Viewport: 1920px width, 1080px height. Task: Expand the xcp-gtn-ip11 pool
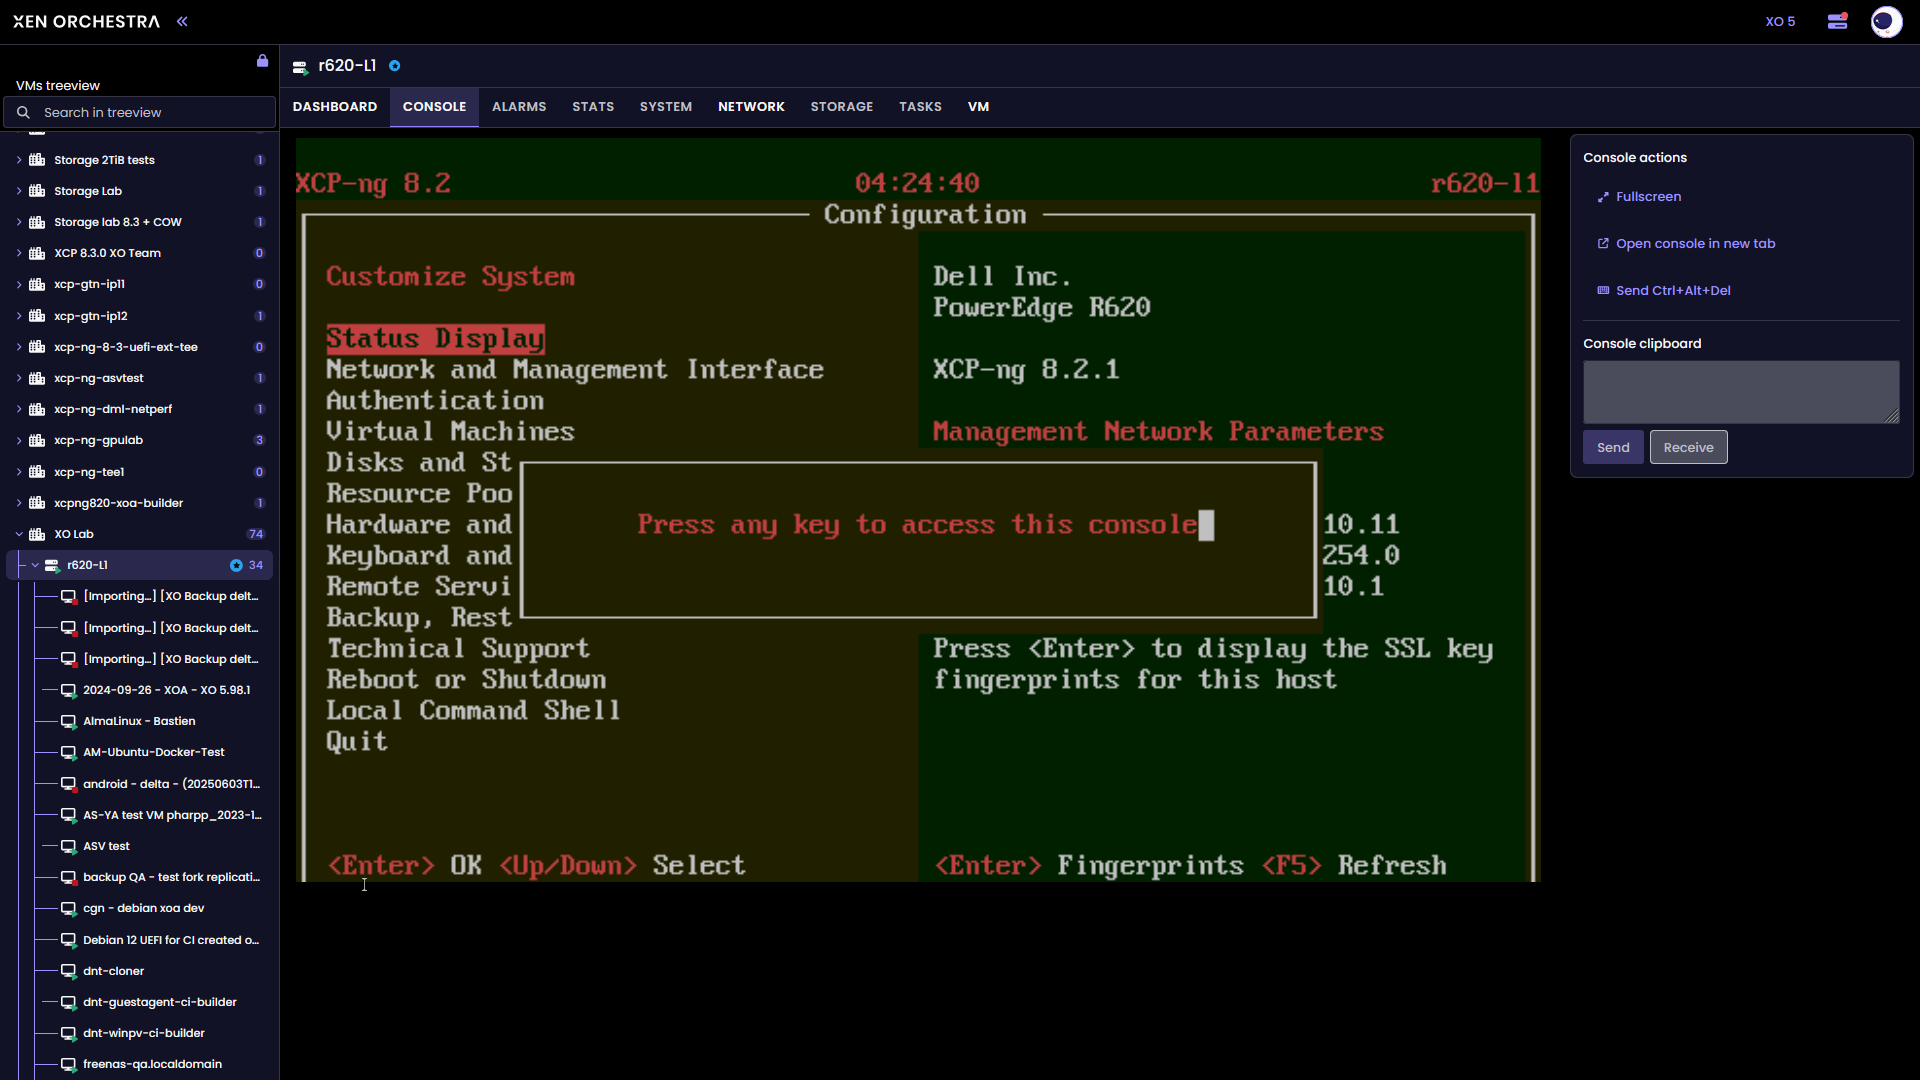coord(19,285)
